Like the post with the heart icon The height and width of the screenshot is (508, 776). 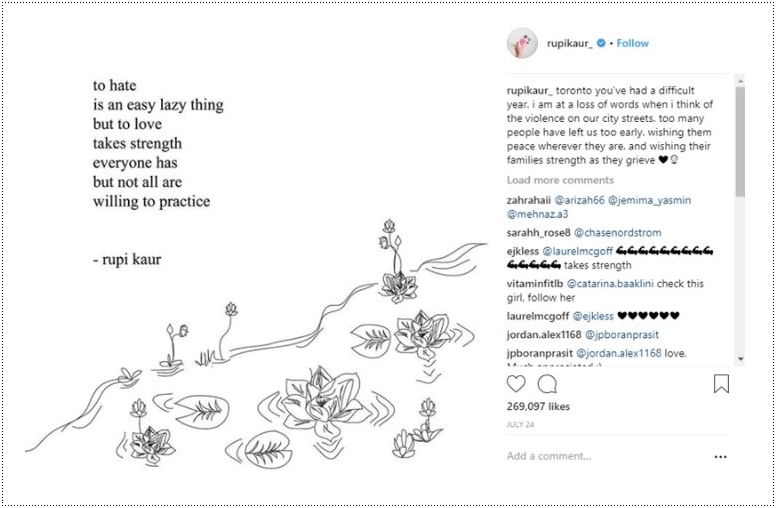click(x=516, y=384)
